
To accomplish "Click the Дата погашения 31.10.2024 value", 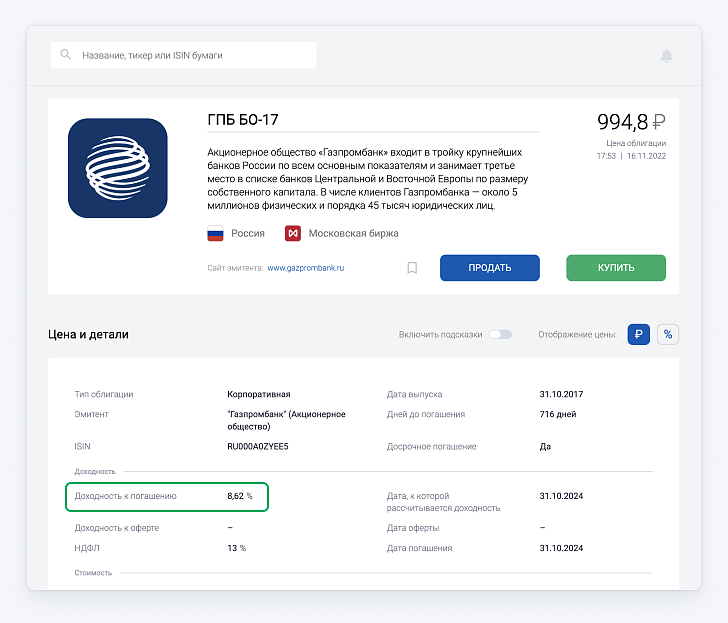I will pyautogui.click(x=561, y=548).
